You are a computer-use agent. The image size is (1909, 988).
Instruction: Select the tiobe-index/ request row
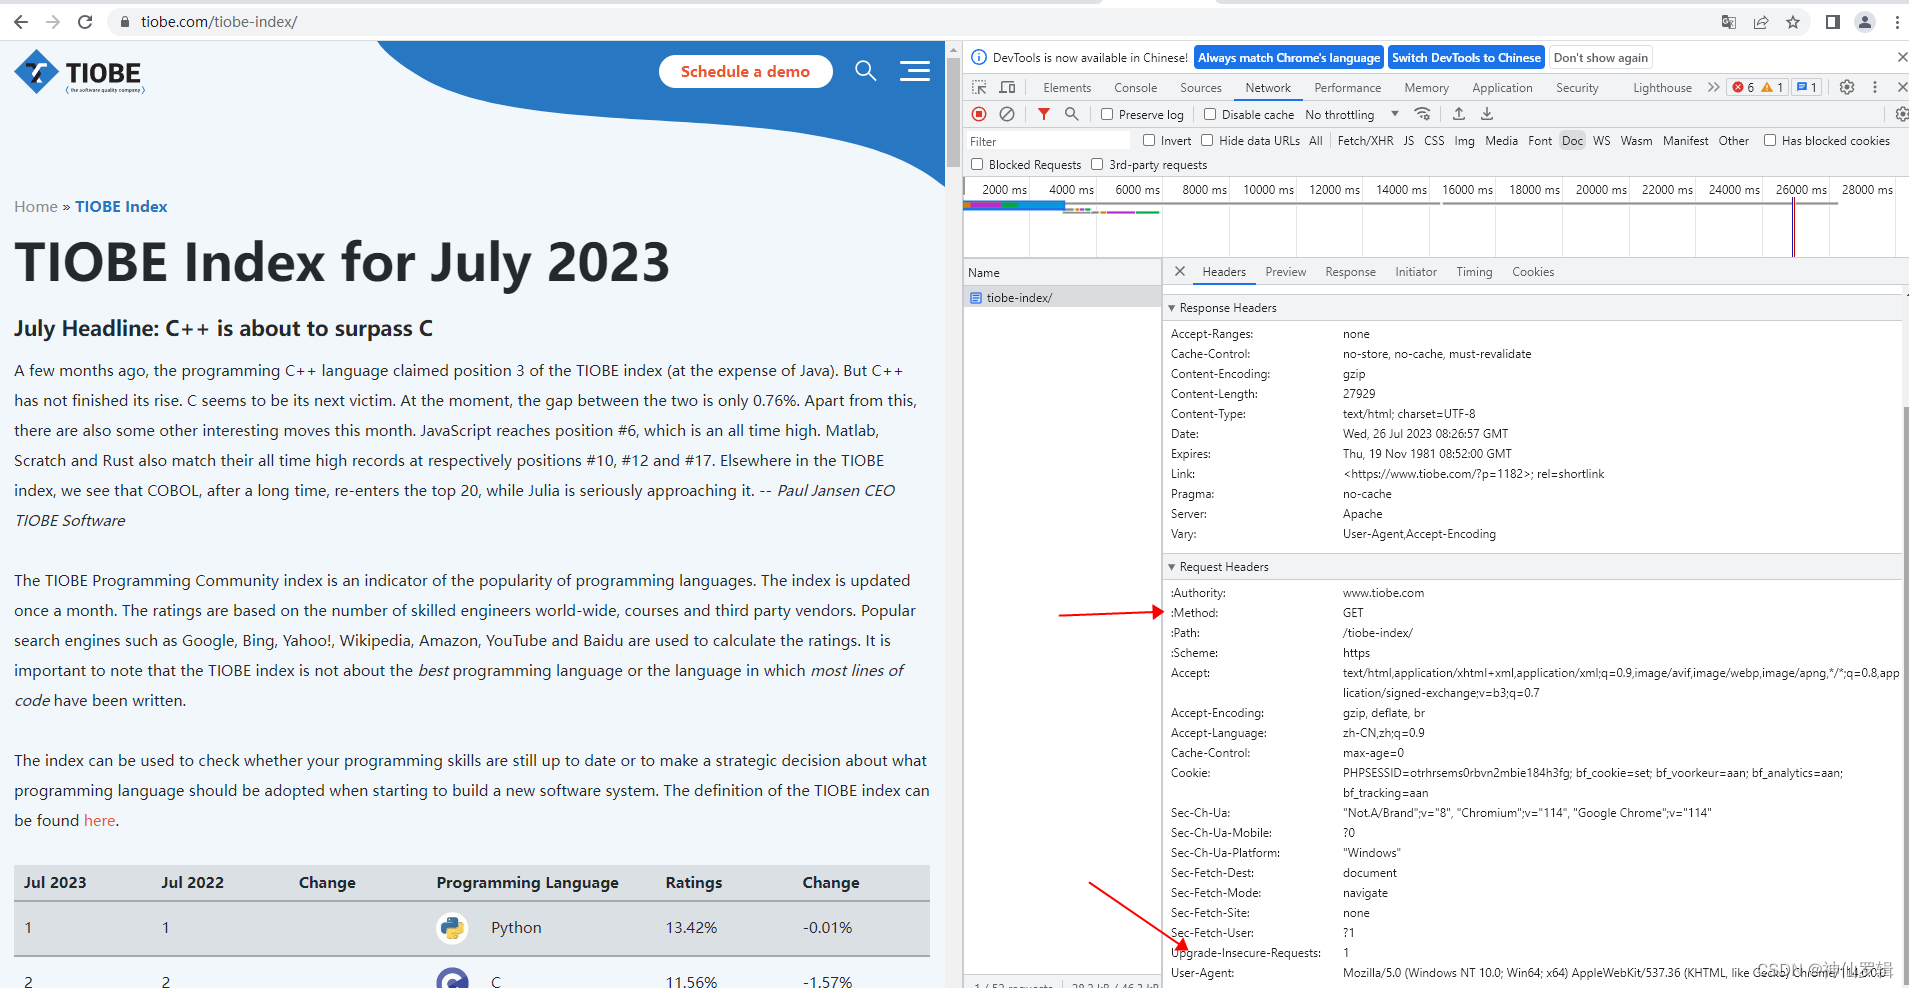pyautogui.click(x=1062, y=297)
